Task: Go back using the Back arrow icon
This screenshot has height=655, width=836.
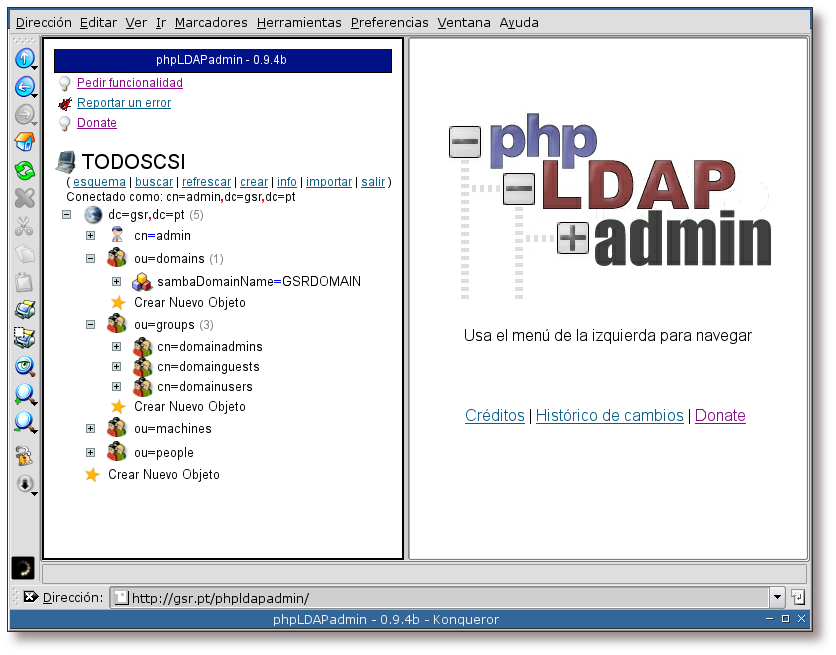Action: coord(24,87)
